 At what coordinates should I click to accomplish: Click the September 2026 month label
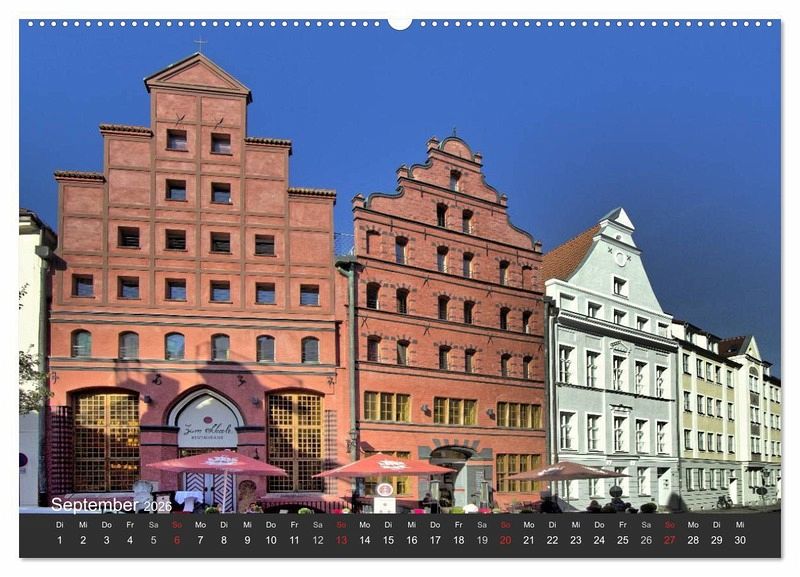[111, 505]
